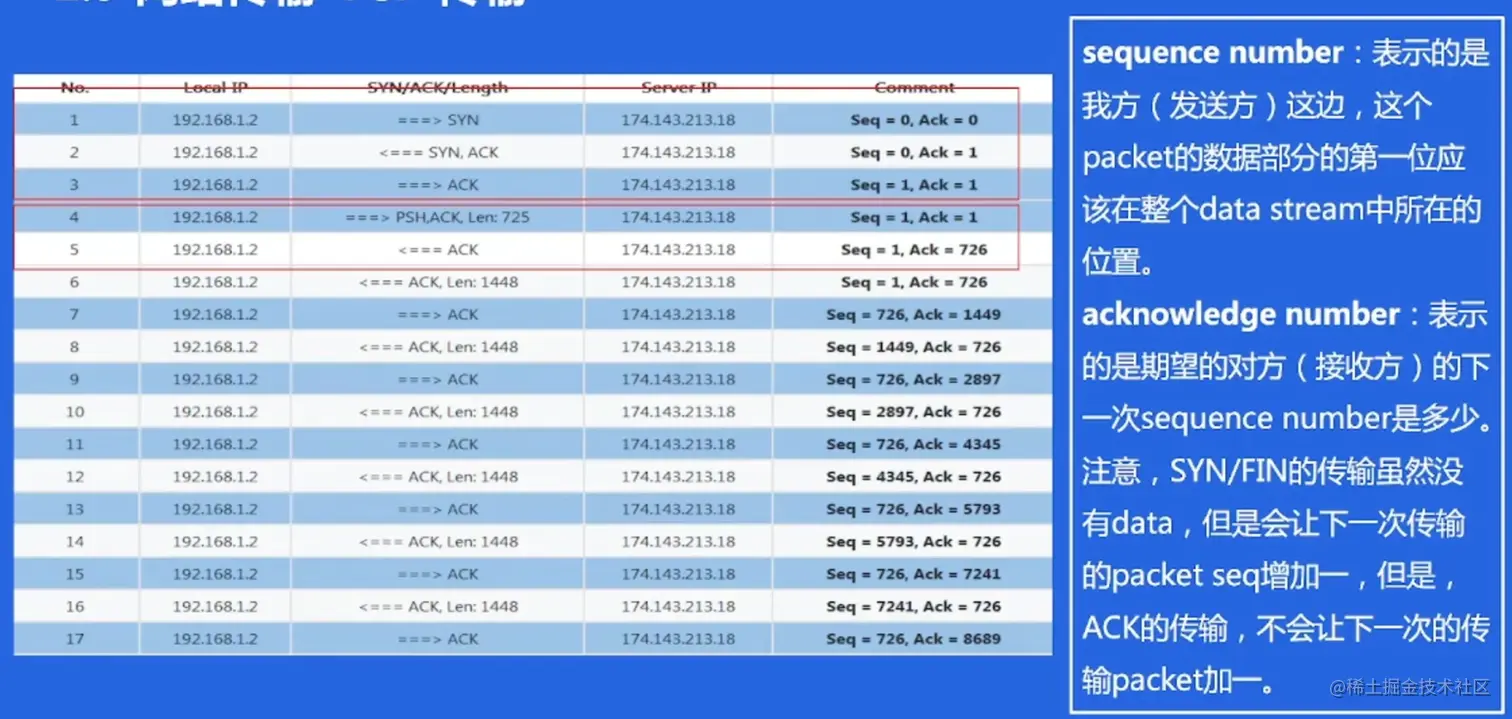The image size is (1512, 719).
Task: Click "<=== ACK, Len: 1448" in row 6
Action: coord(438,282)
